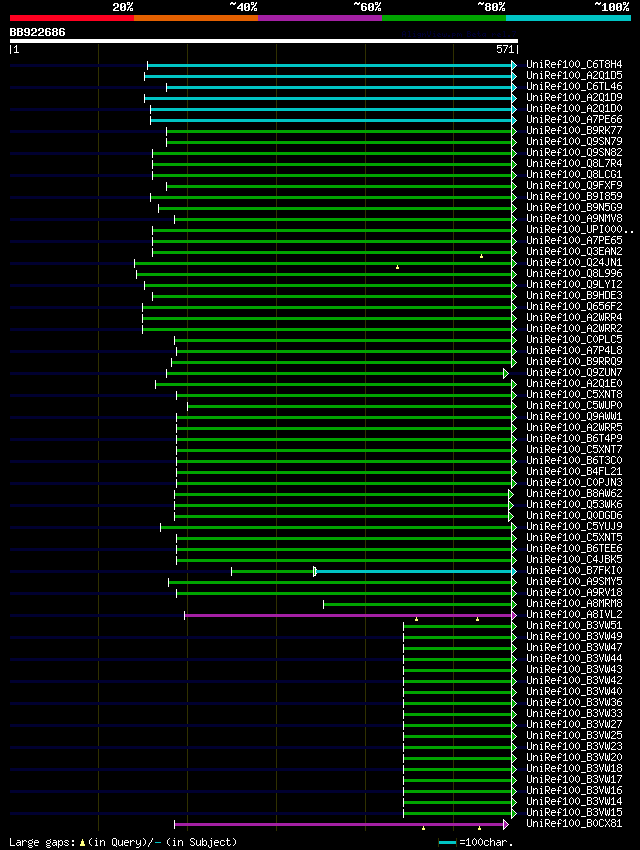640x850 pixels.
Task: Open hit UniRef100_A2Q1D0
Action: (x=574, y=108)
